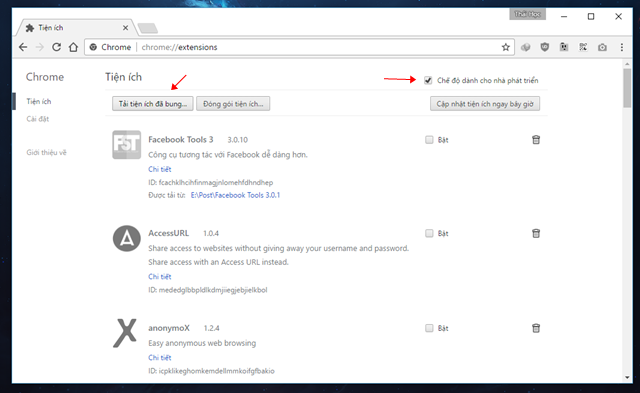Image resolution: width=640 pixels, height=393 pixels.
Task: Click Tải tiện ích đã bung button
Action: [153, 104]
